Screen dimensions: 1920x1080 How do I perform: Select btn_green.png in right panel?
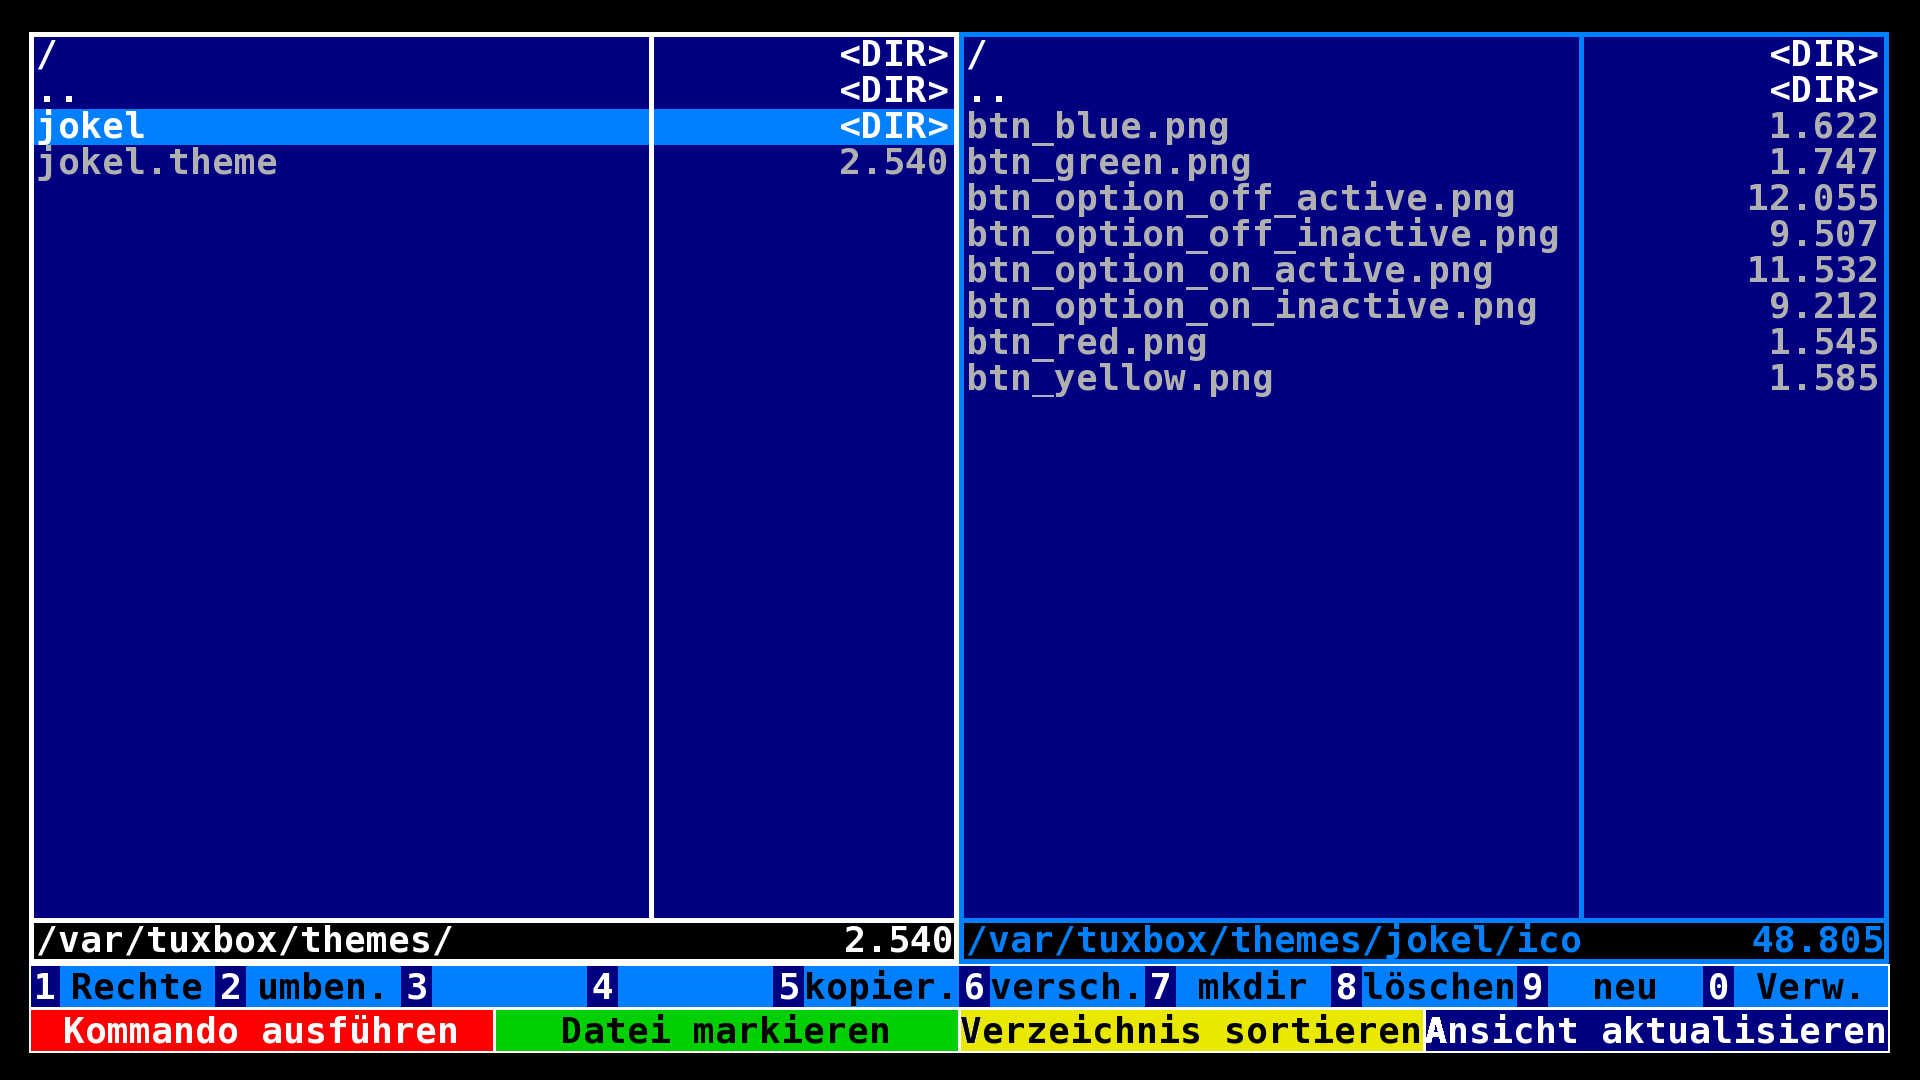(1108, 163)
